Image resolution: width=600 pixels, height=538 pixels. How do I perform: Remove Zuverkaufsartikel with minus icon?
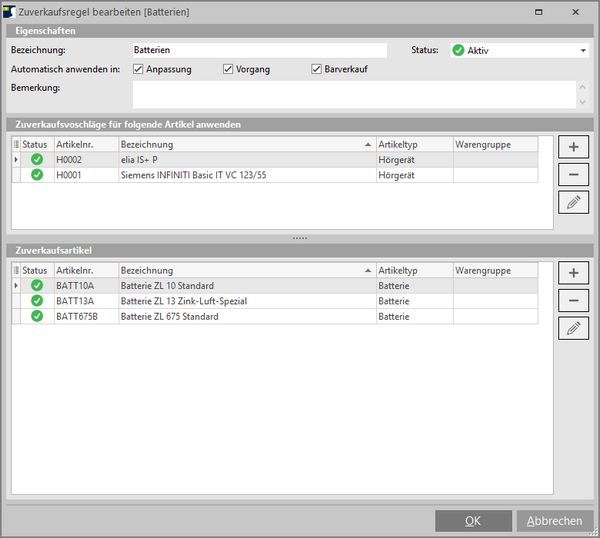(x=573, y=300)
